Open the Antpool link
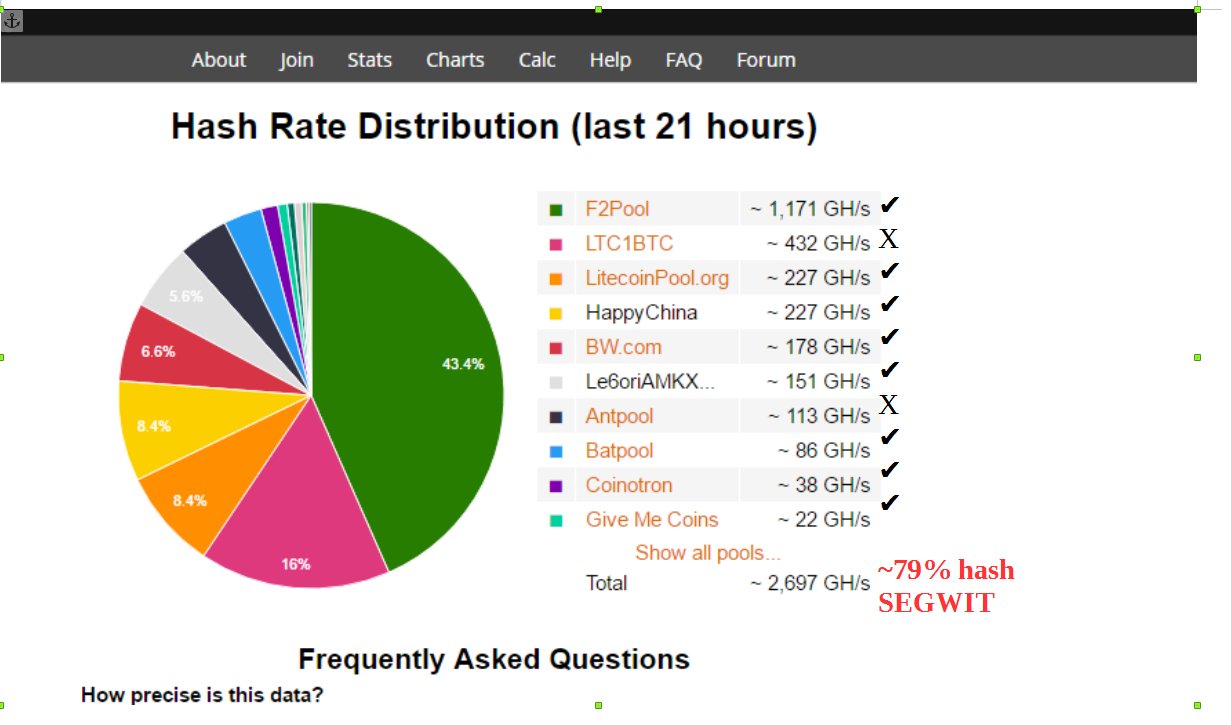 click(619, 416)
